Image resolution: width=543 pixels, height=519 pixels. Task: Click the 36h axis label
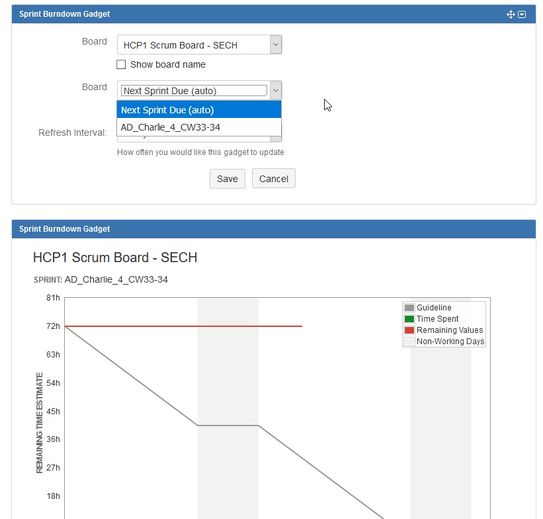(x=53, y=439)
